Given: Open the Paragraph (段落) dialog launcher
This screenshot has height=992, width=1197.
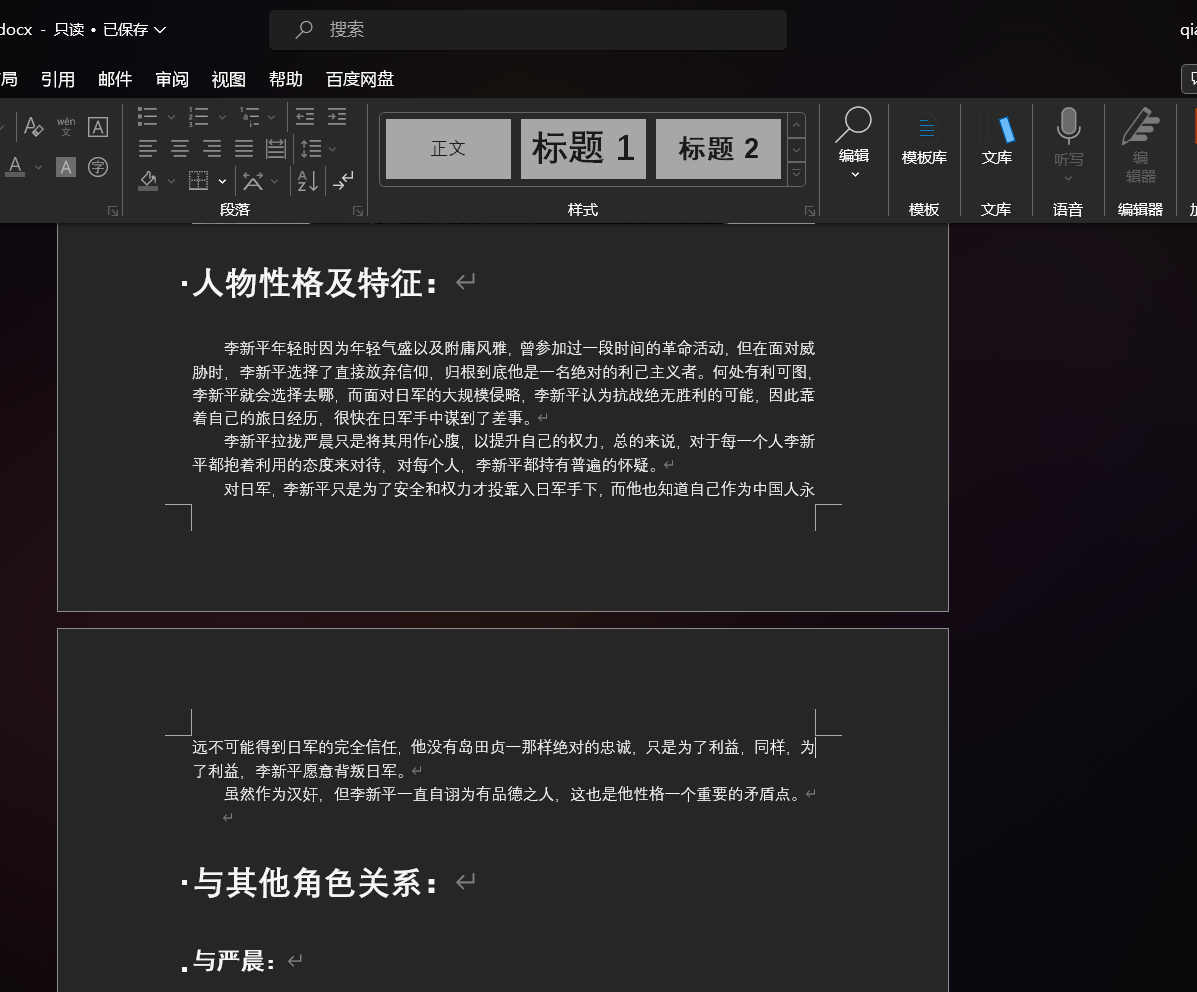Looking at the screenshot, I should (358, 211).
